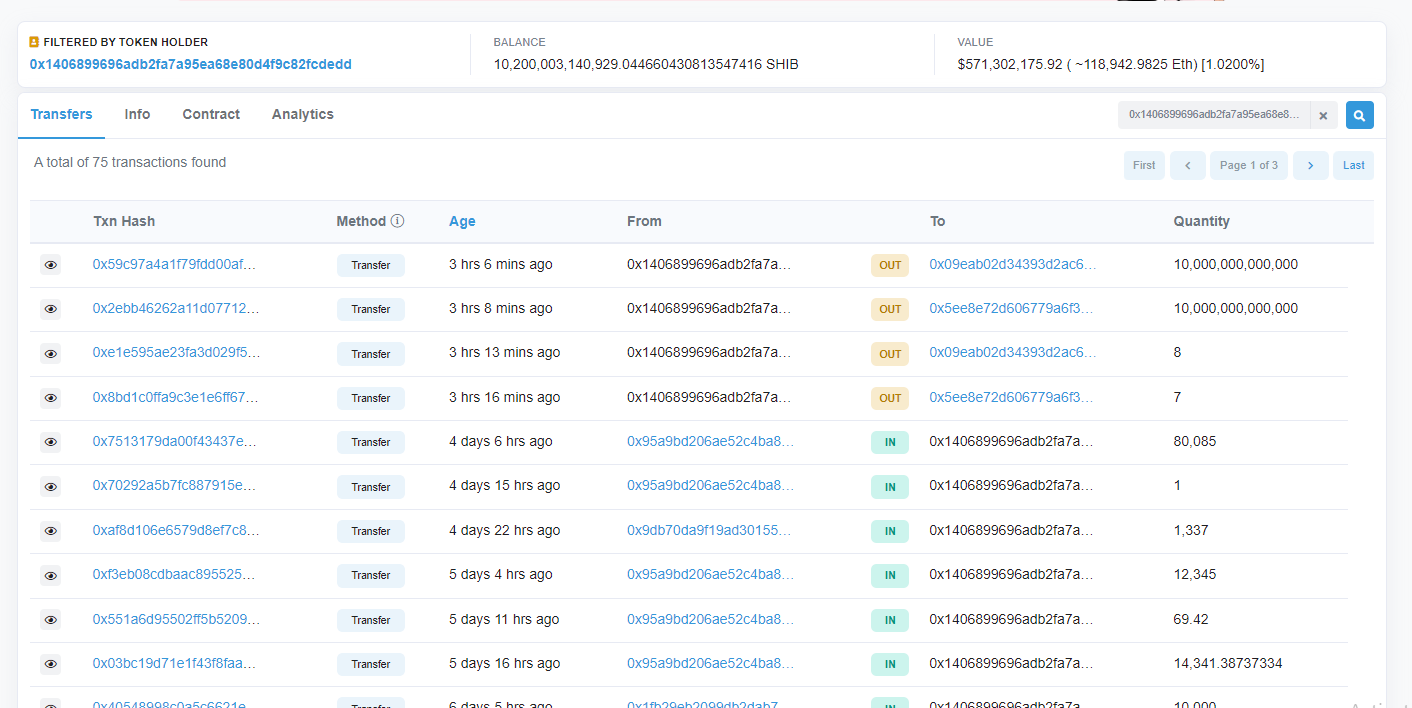Select quantity 80,085 cell
Image resolution: width=1412 pixels, height=708 pixels.
pos(1195,442)
